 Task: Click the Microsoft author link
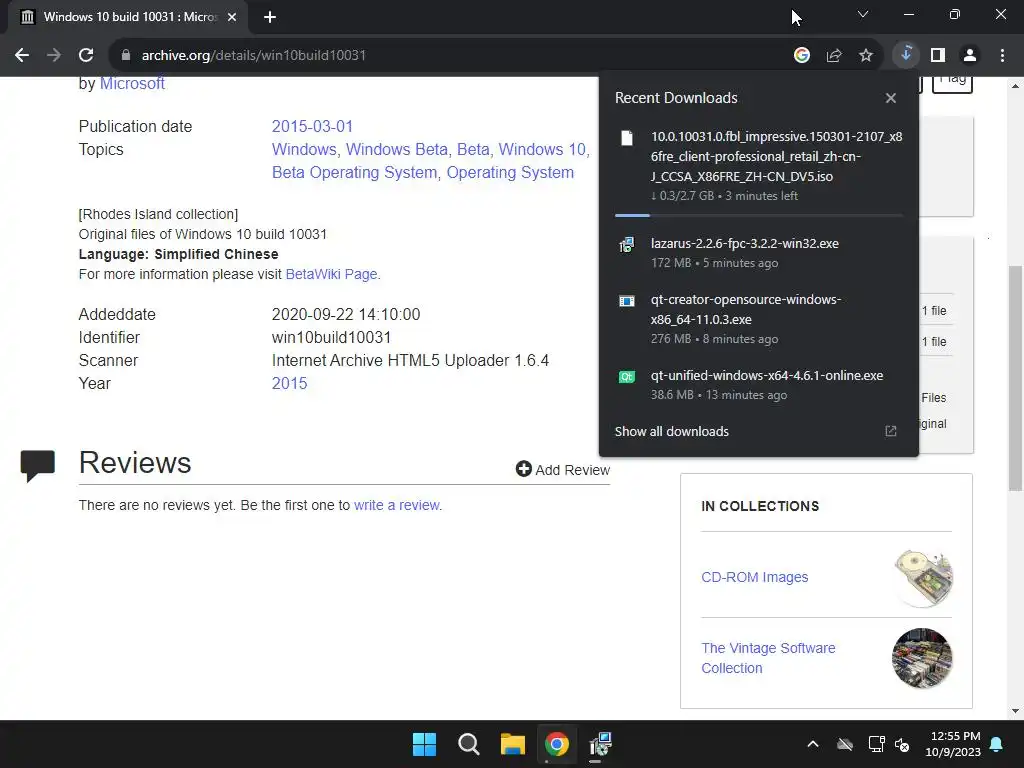pyautogui.click(x=132, y=84)
